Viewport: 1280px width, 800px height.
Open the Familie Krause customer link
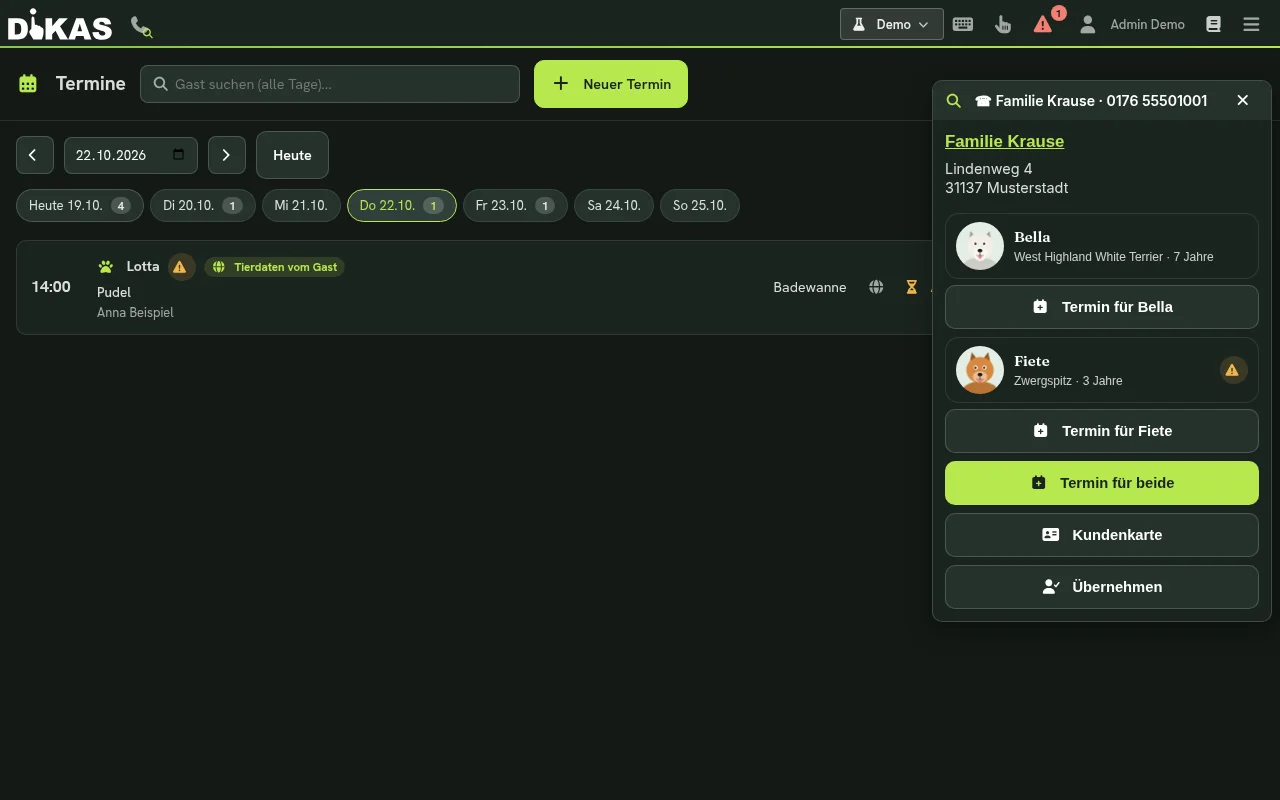pyautogui.click(x=1004, y=141)
